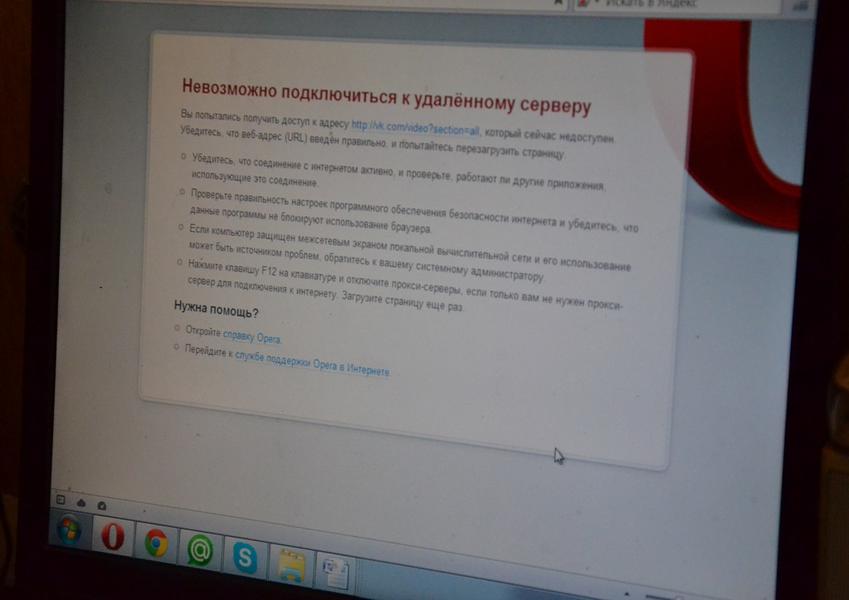849x600 pixels.
Task: Click text 'Убедитесь, что соединение с интернетом активно'
Action: click(x=292, y=166)
